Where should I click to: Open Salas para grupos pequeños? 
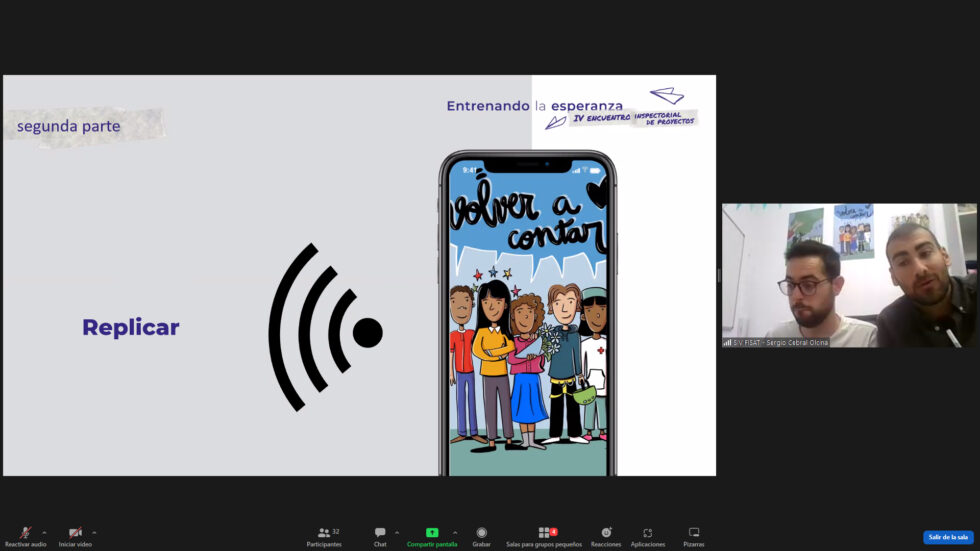point(546,536)
